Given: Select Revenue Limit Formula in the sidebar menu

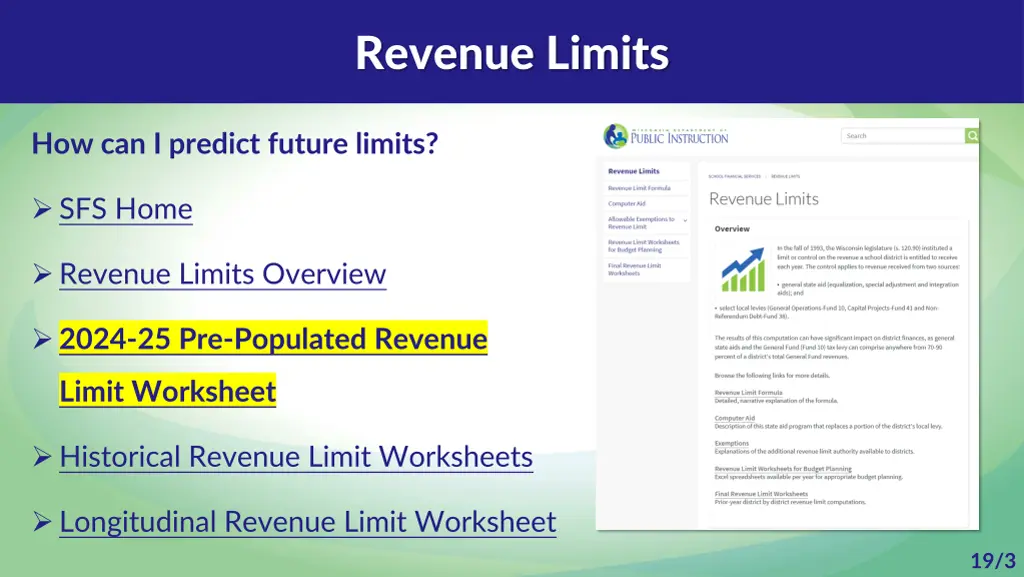Looking at the screenshot, I should [x=639, y=188].
